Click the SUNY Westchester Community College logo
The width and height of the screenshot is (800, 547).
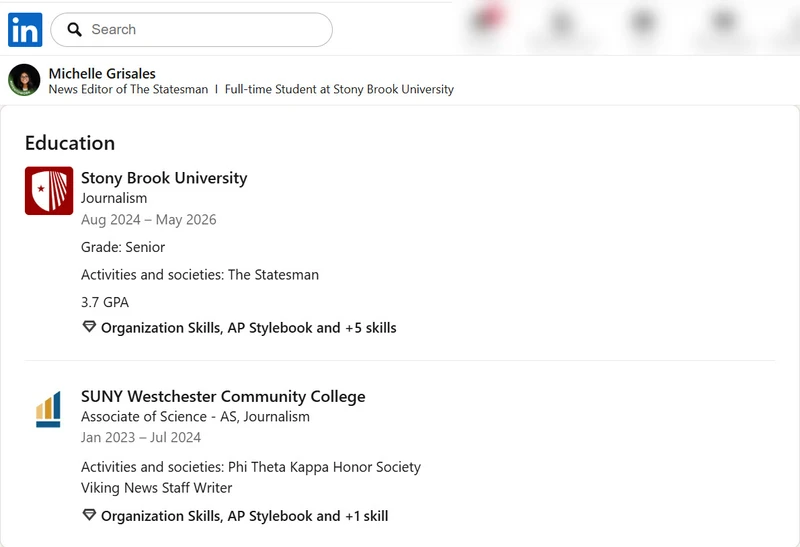point(48,409)
